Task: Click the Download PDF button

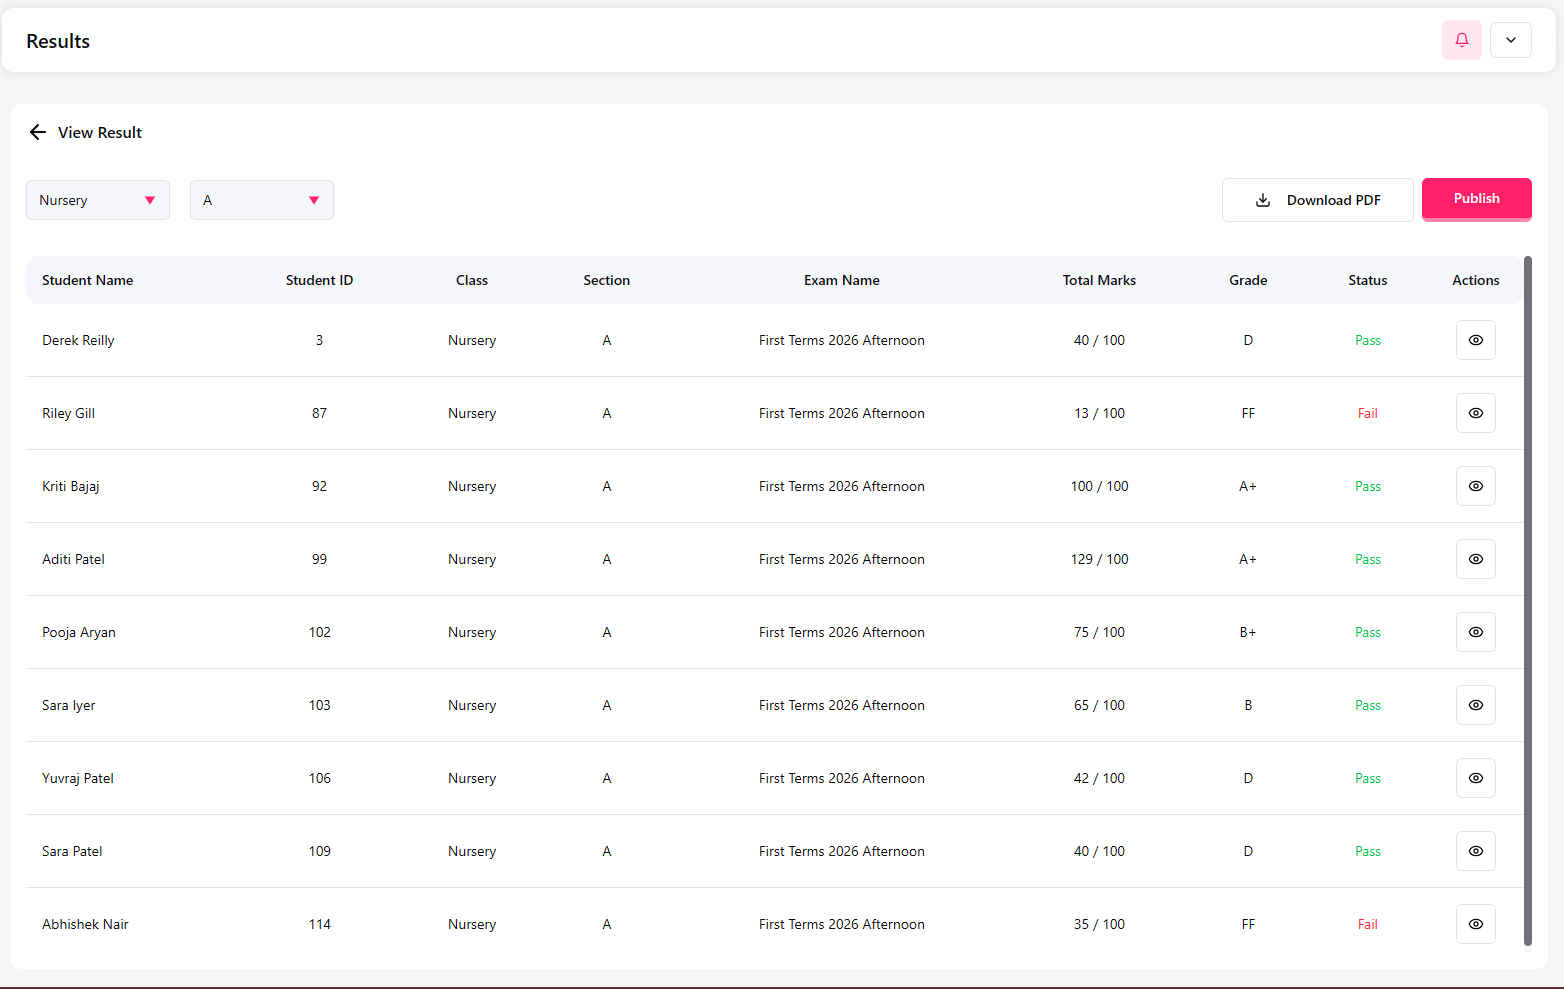Action: [1317, 200]
